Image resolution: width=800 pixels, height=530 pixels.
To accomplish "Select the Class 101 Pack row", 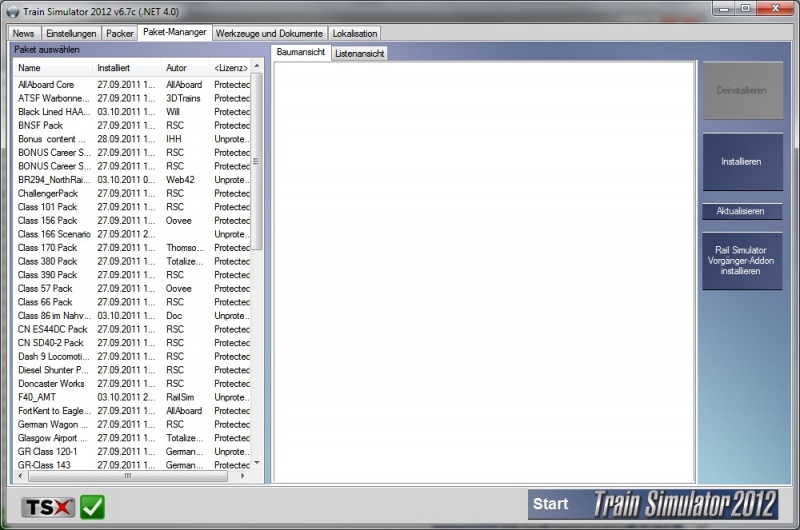I will point(133,207).
